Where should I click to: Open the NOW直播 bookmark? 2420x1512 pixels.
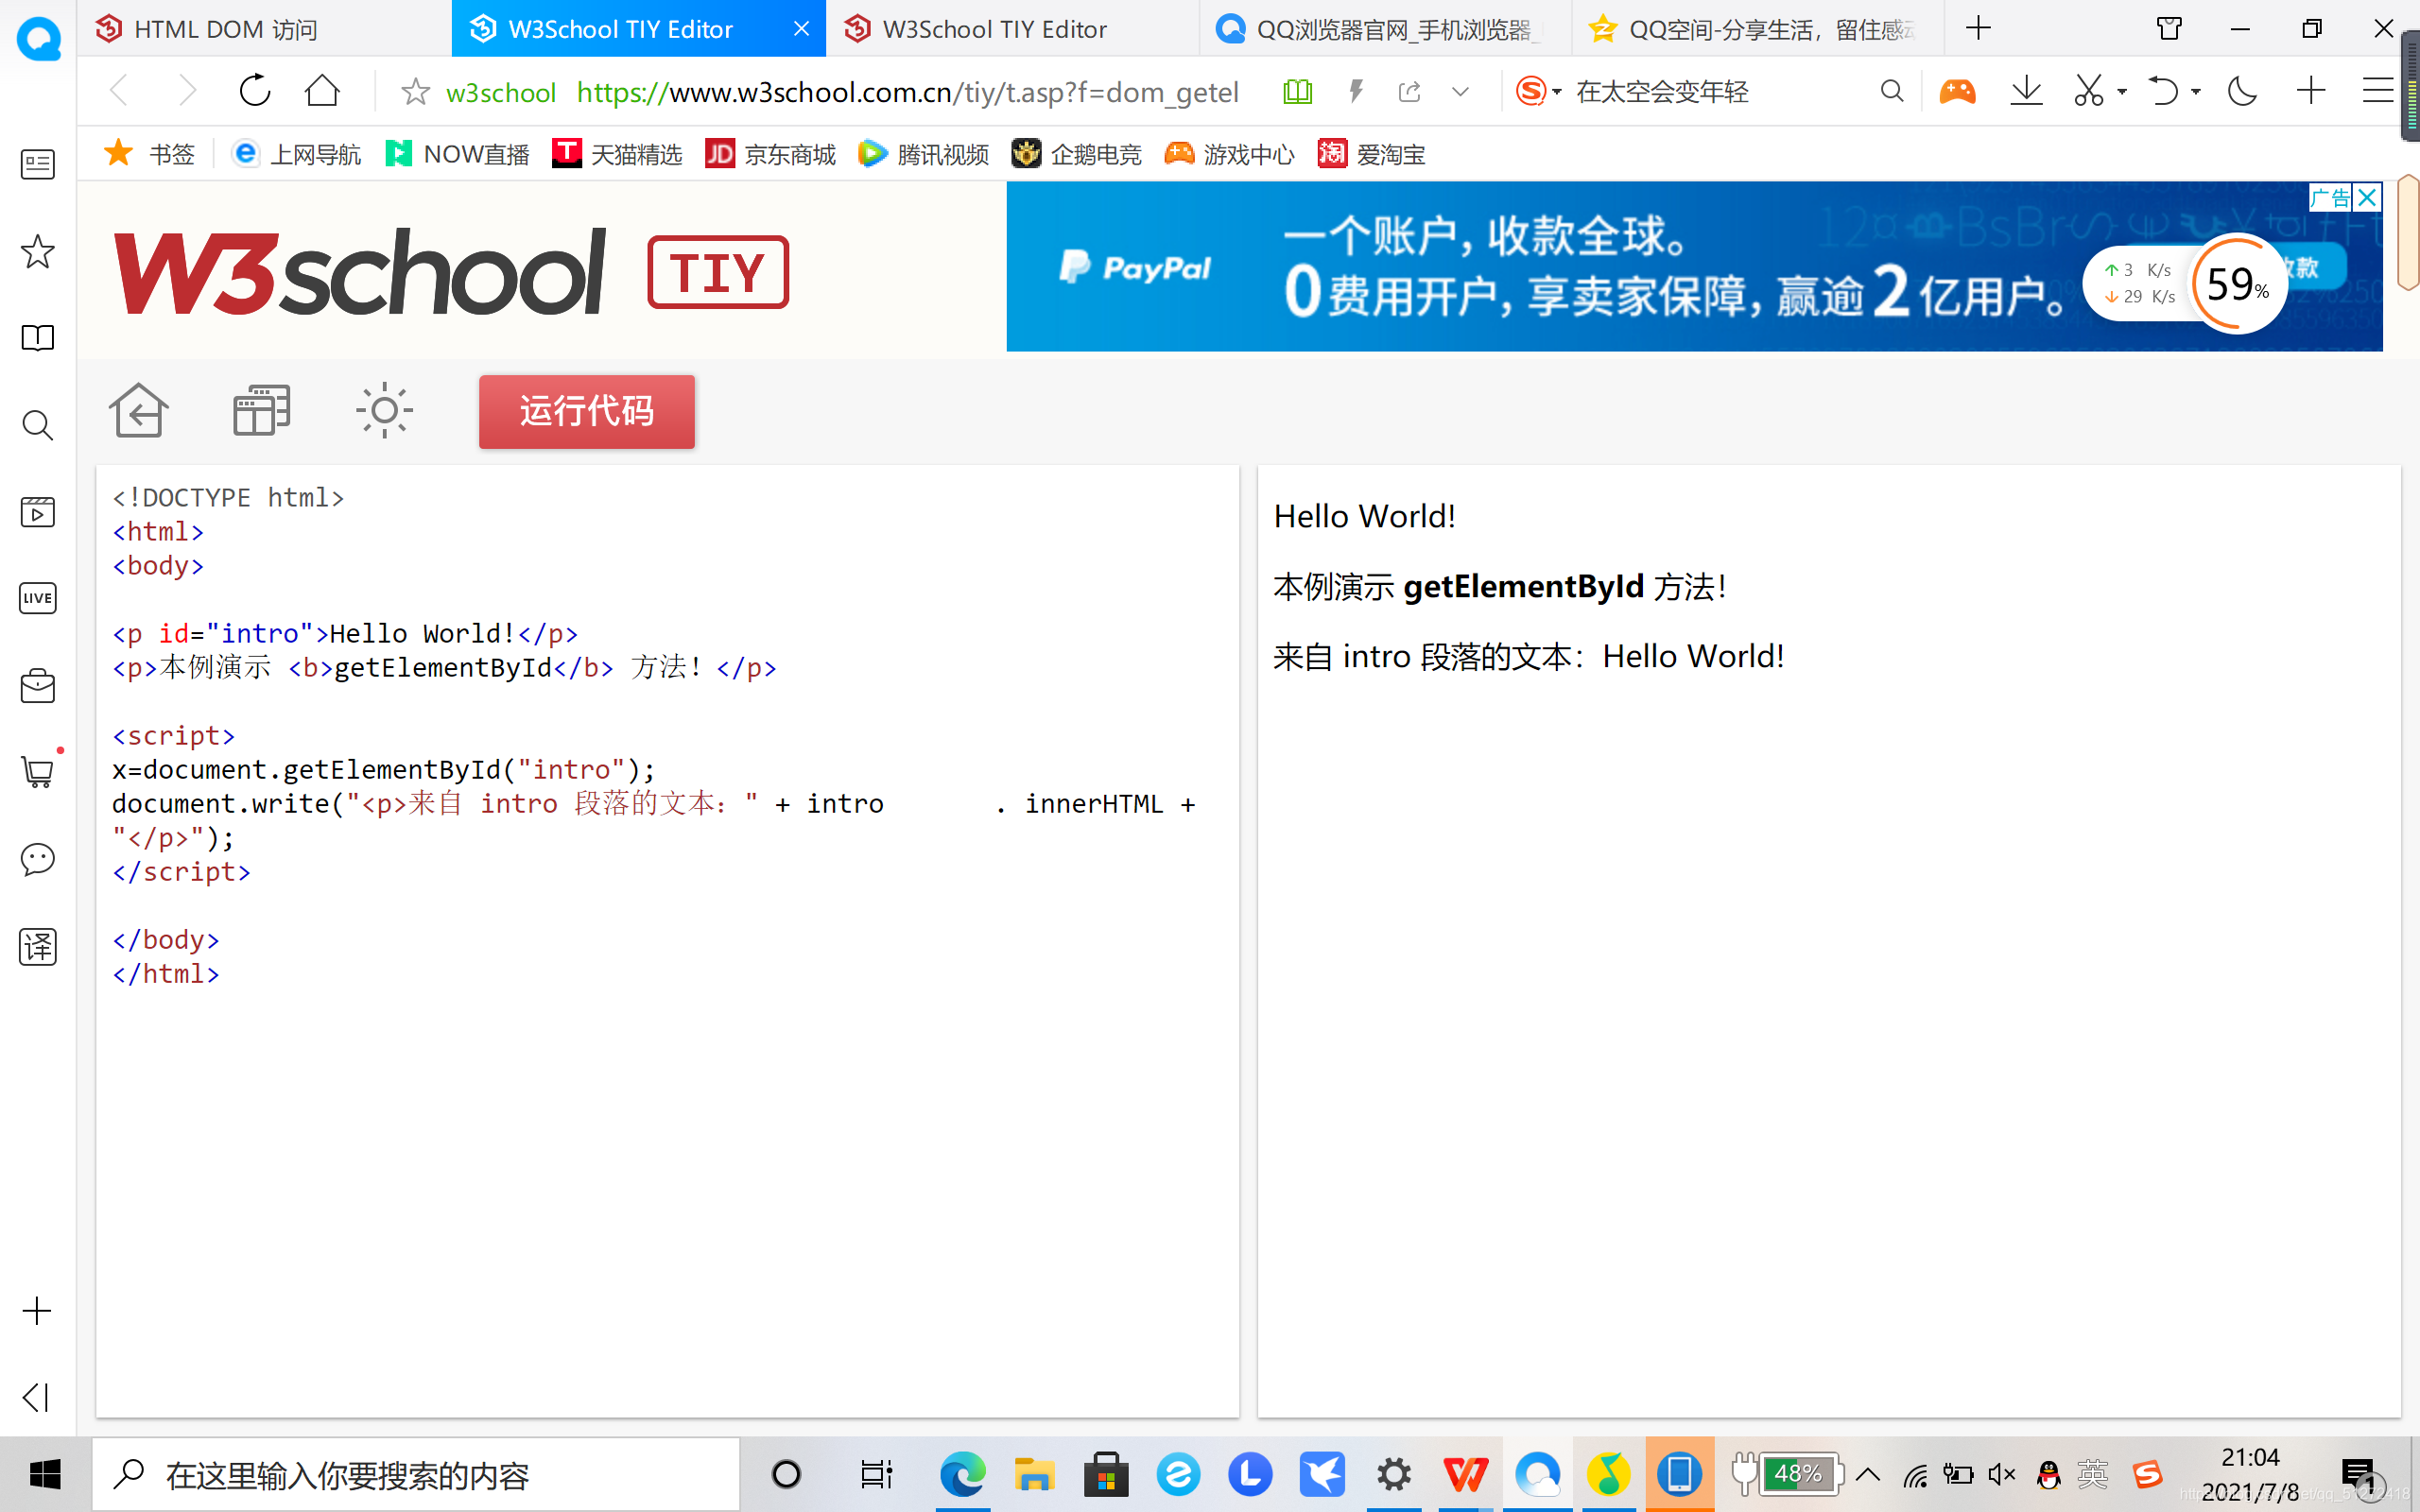coord(457,154)
